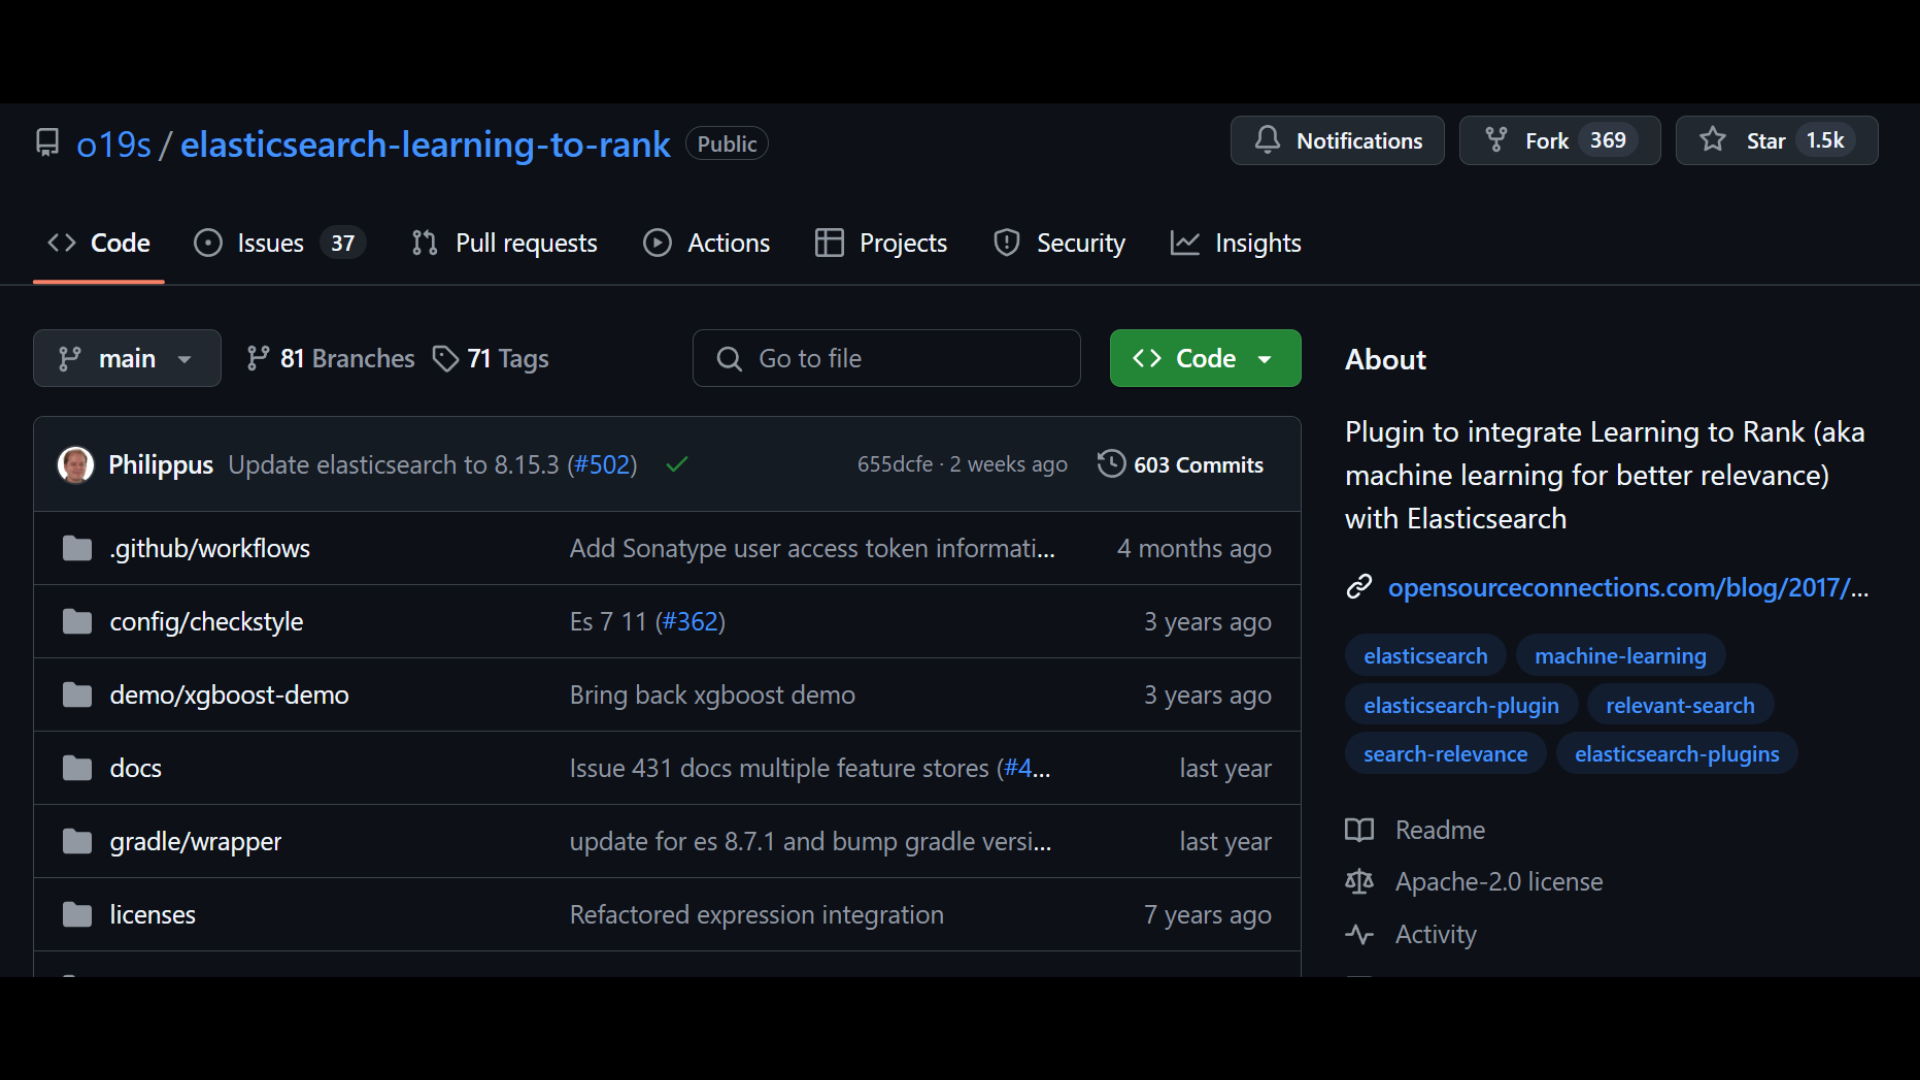Open the docs folder

135,768
